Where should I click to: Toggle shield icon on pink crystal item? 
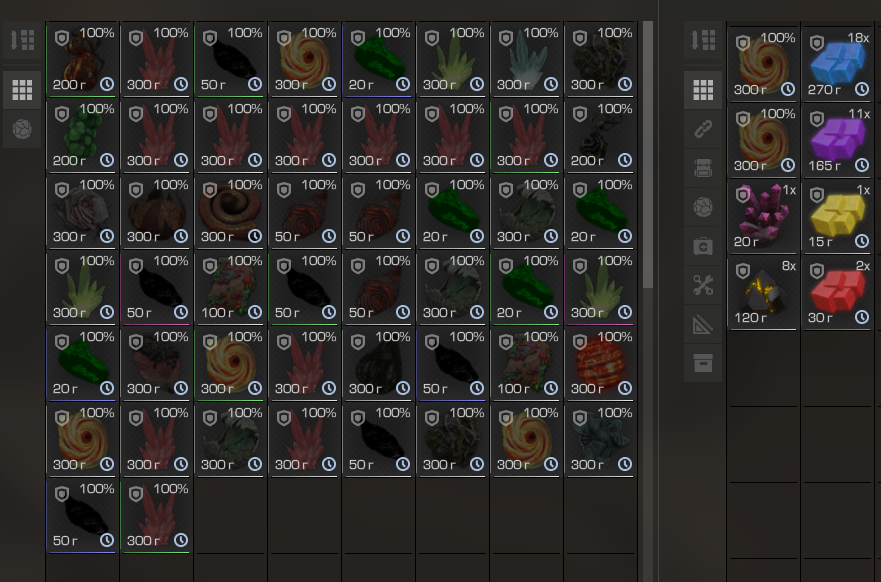743,195
